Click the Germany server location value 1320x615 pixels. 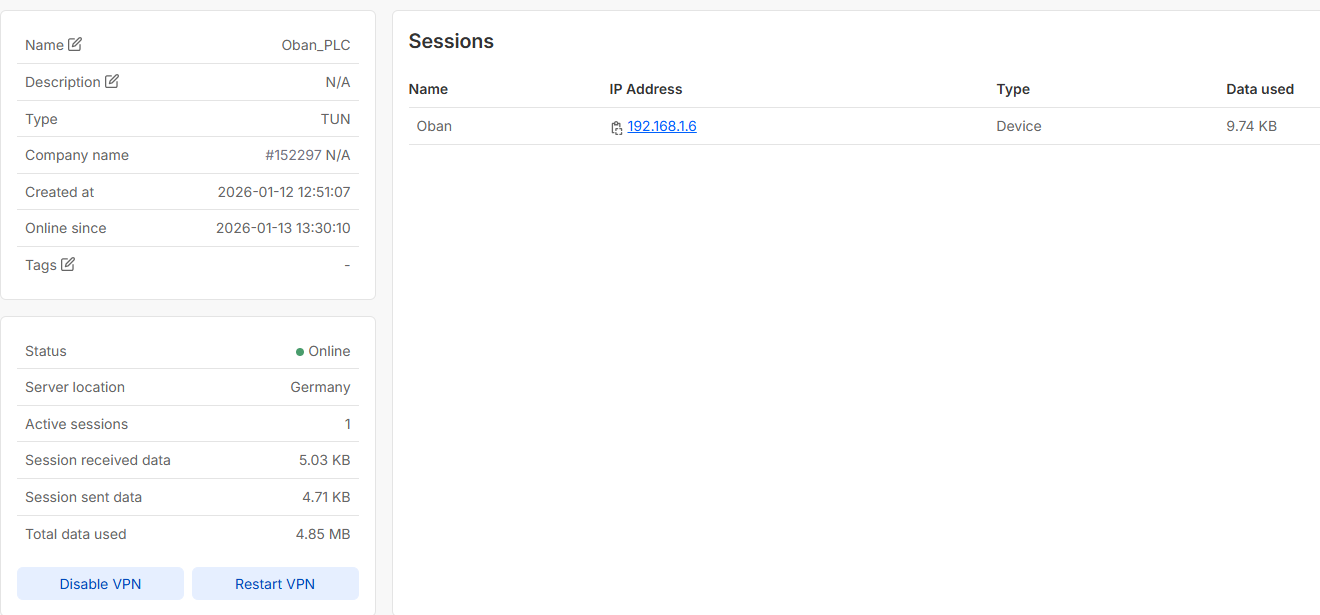click(x=320, y=387)
